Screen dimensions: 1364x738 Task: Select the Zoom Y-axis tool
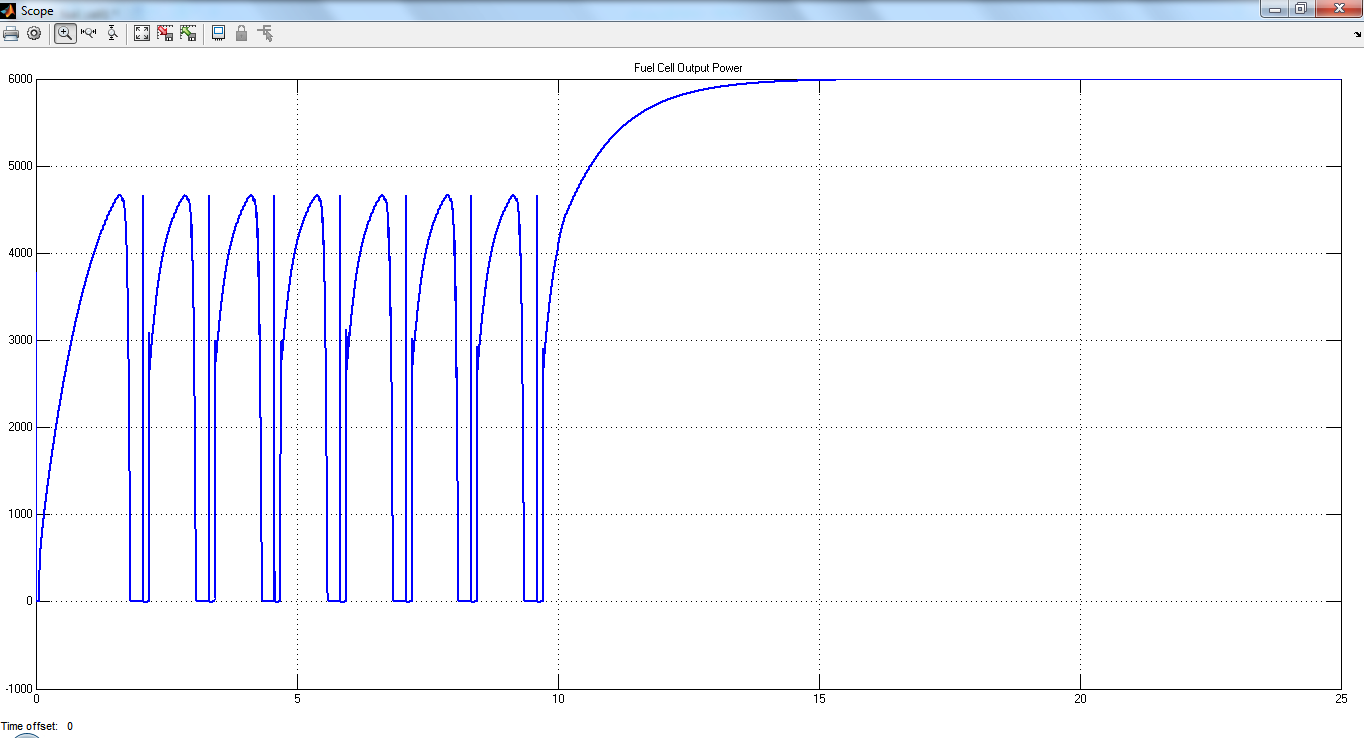(112, 33)
